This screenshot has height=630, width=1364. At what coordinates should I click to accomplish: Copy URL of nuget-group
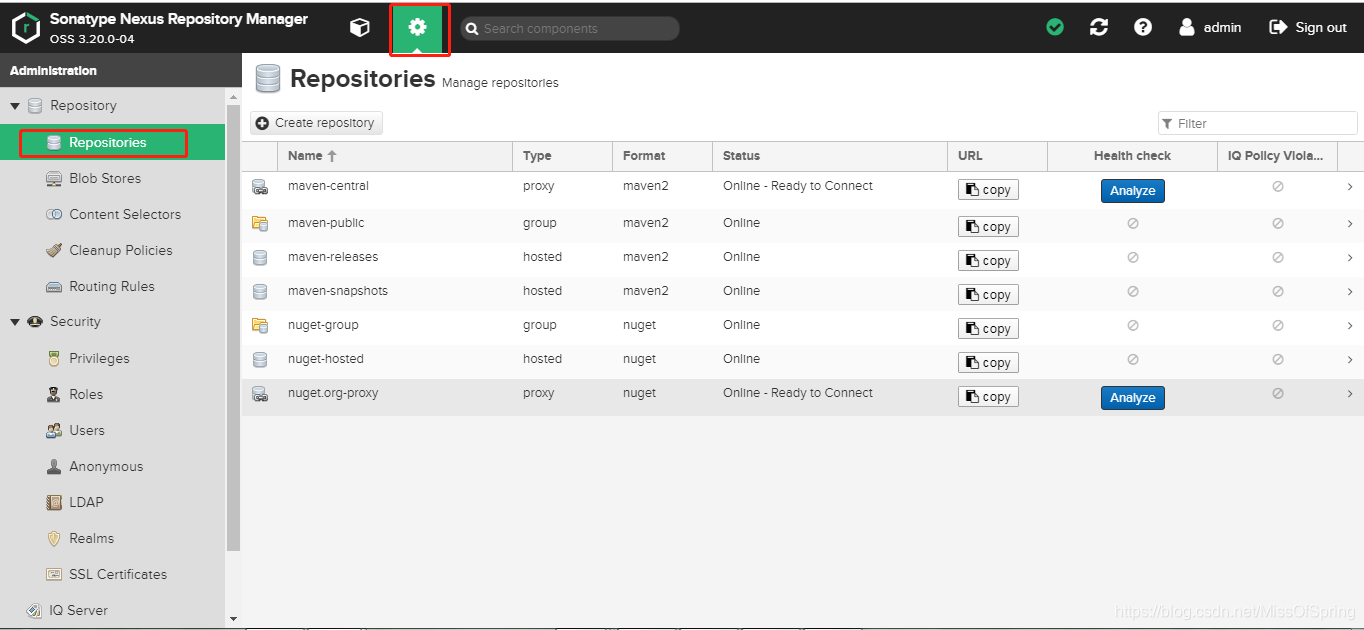(x=988, y=329)
